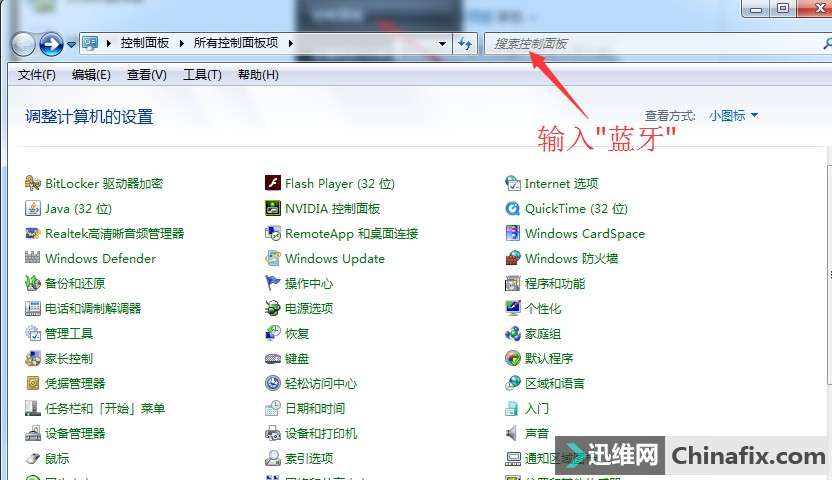The height and width of the screenshot is (480, 832).
Task: Expand the address bar history dropdown arrow
Action: [442, 43]
